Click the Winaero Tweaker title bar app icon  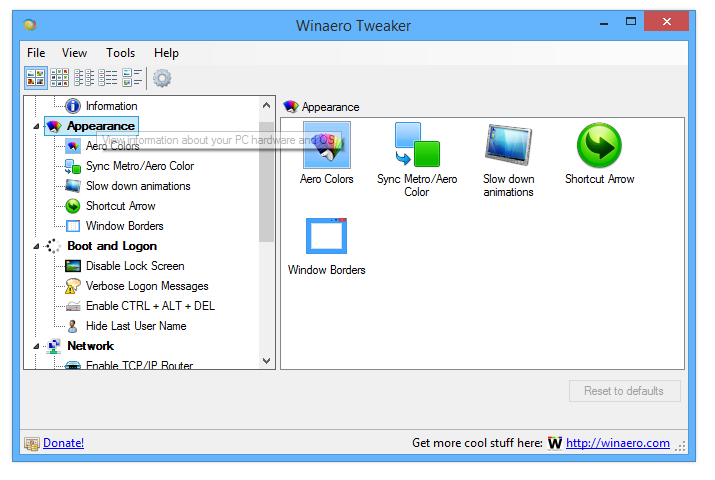pyautogui.click(x=30, y=25)
